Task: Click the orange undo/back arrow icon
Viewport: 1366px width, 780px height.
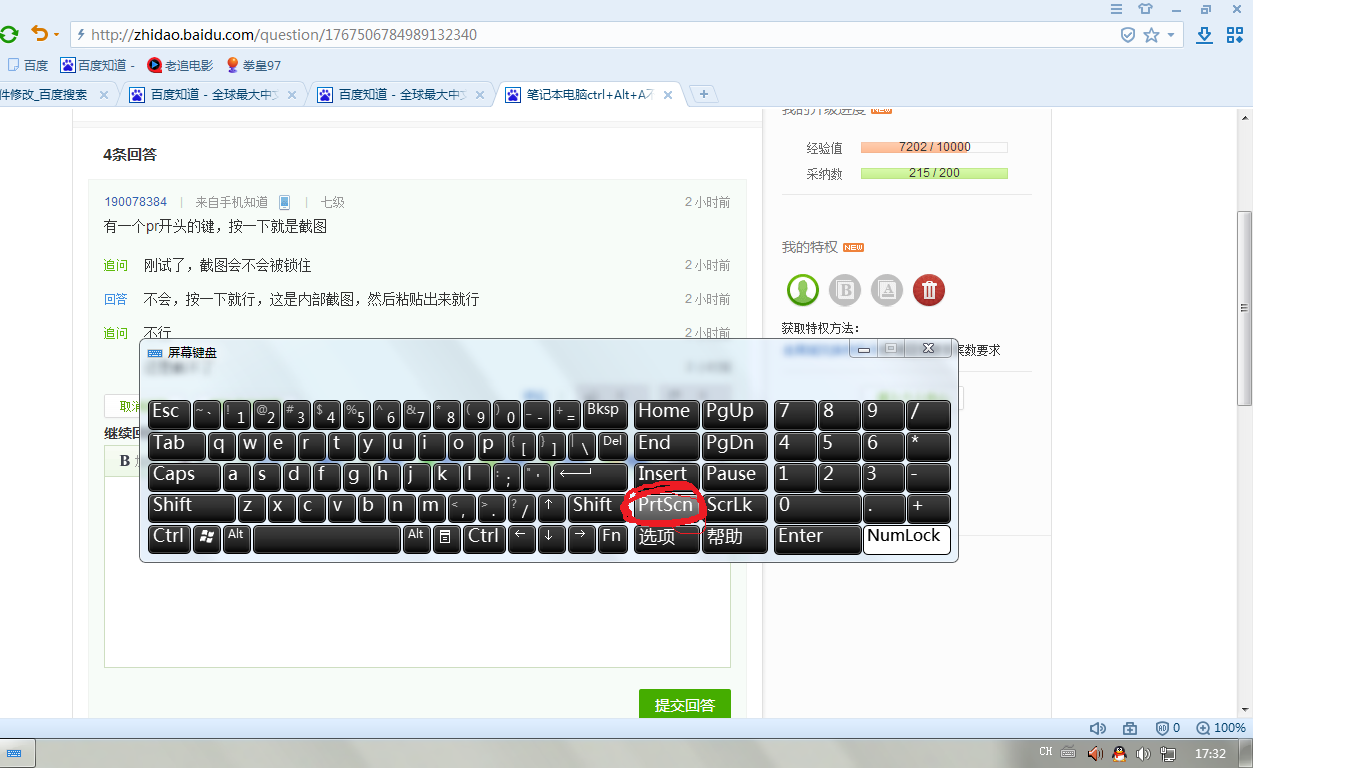Action: pos(39,34)
